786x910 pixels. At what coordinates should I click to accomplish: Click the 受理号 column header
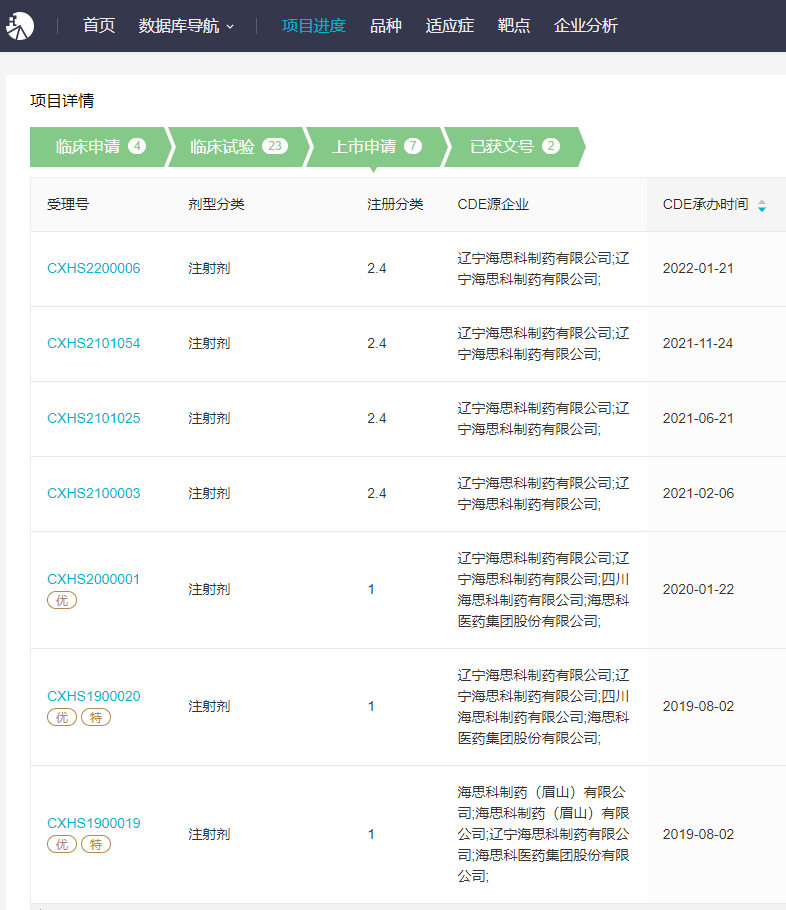pos(68,204)
